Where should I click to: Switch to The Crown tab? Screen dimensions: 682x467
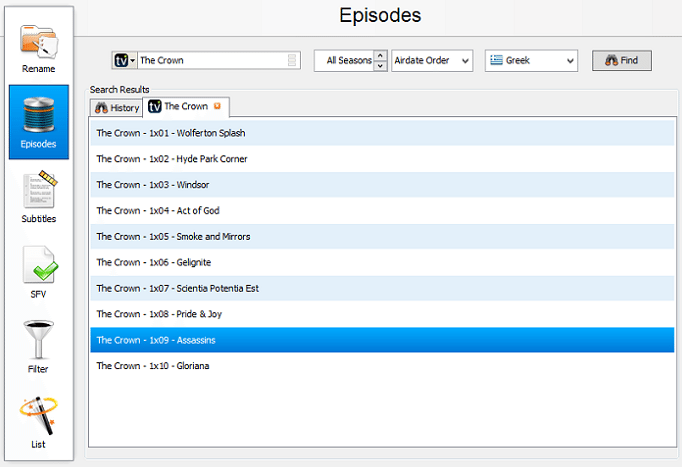point(186,107)
